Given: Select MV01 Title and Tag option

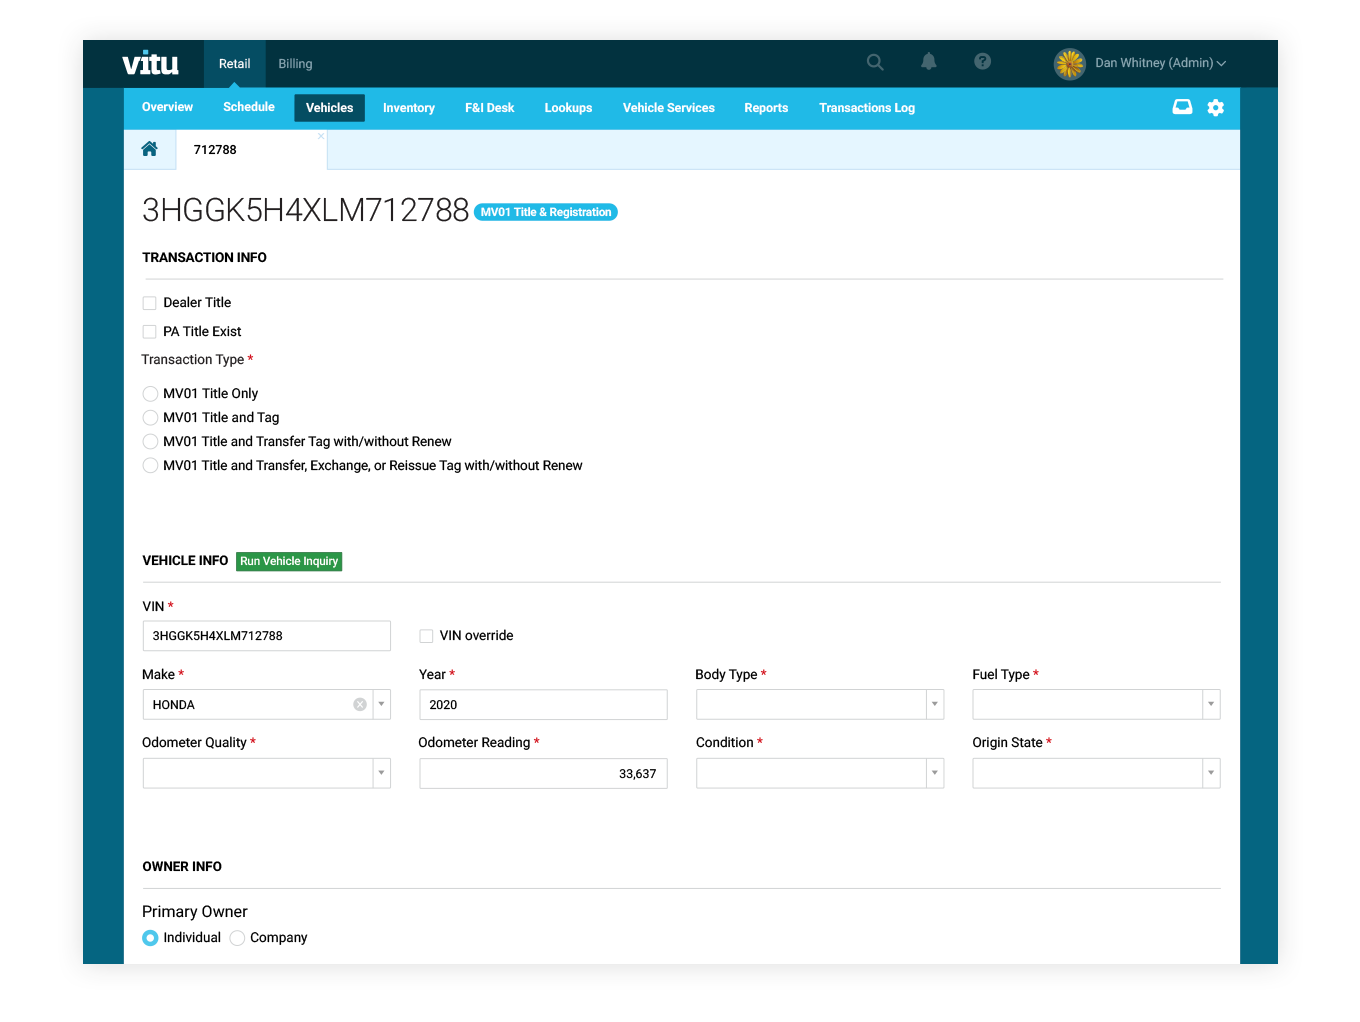Looking at the screenshot, I should pyautogui.click(x=150, y=418).
